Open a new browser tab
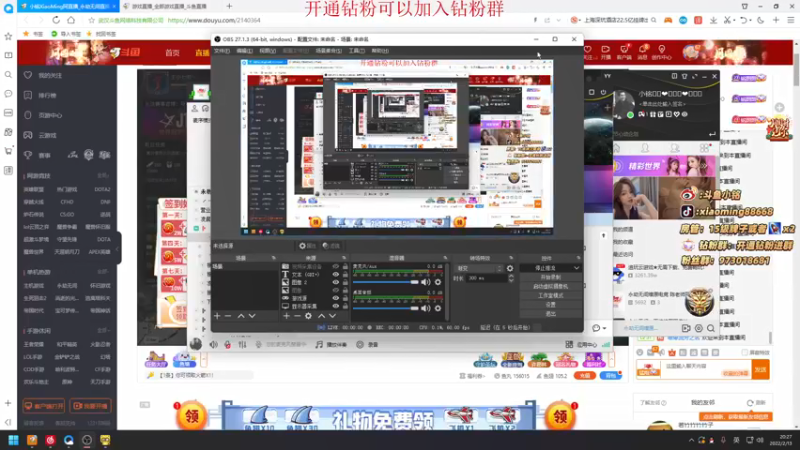Screen dimensions: 800x450 click(229, 6)
